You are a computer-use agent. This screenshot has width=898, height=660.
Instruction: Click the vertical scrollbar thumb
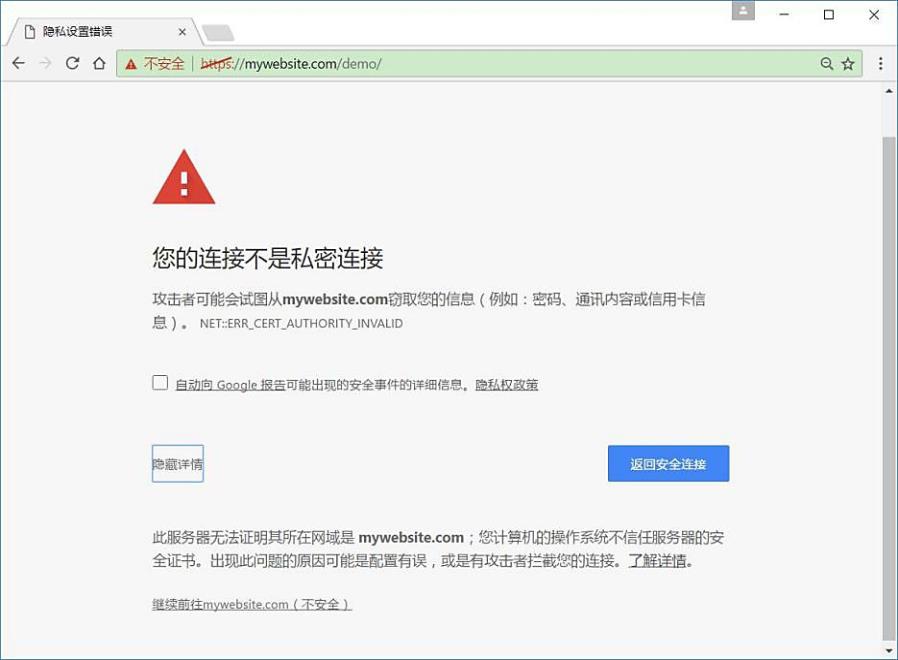click(x=888, y=390)
